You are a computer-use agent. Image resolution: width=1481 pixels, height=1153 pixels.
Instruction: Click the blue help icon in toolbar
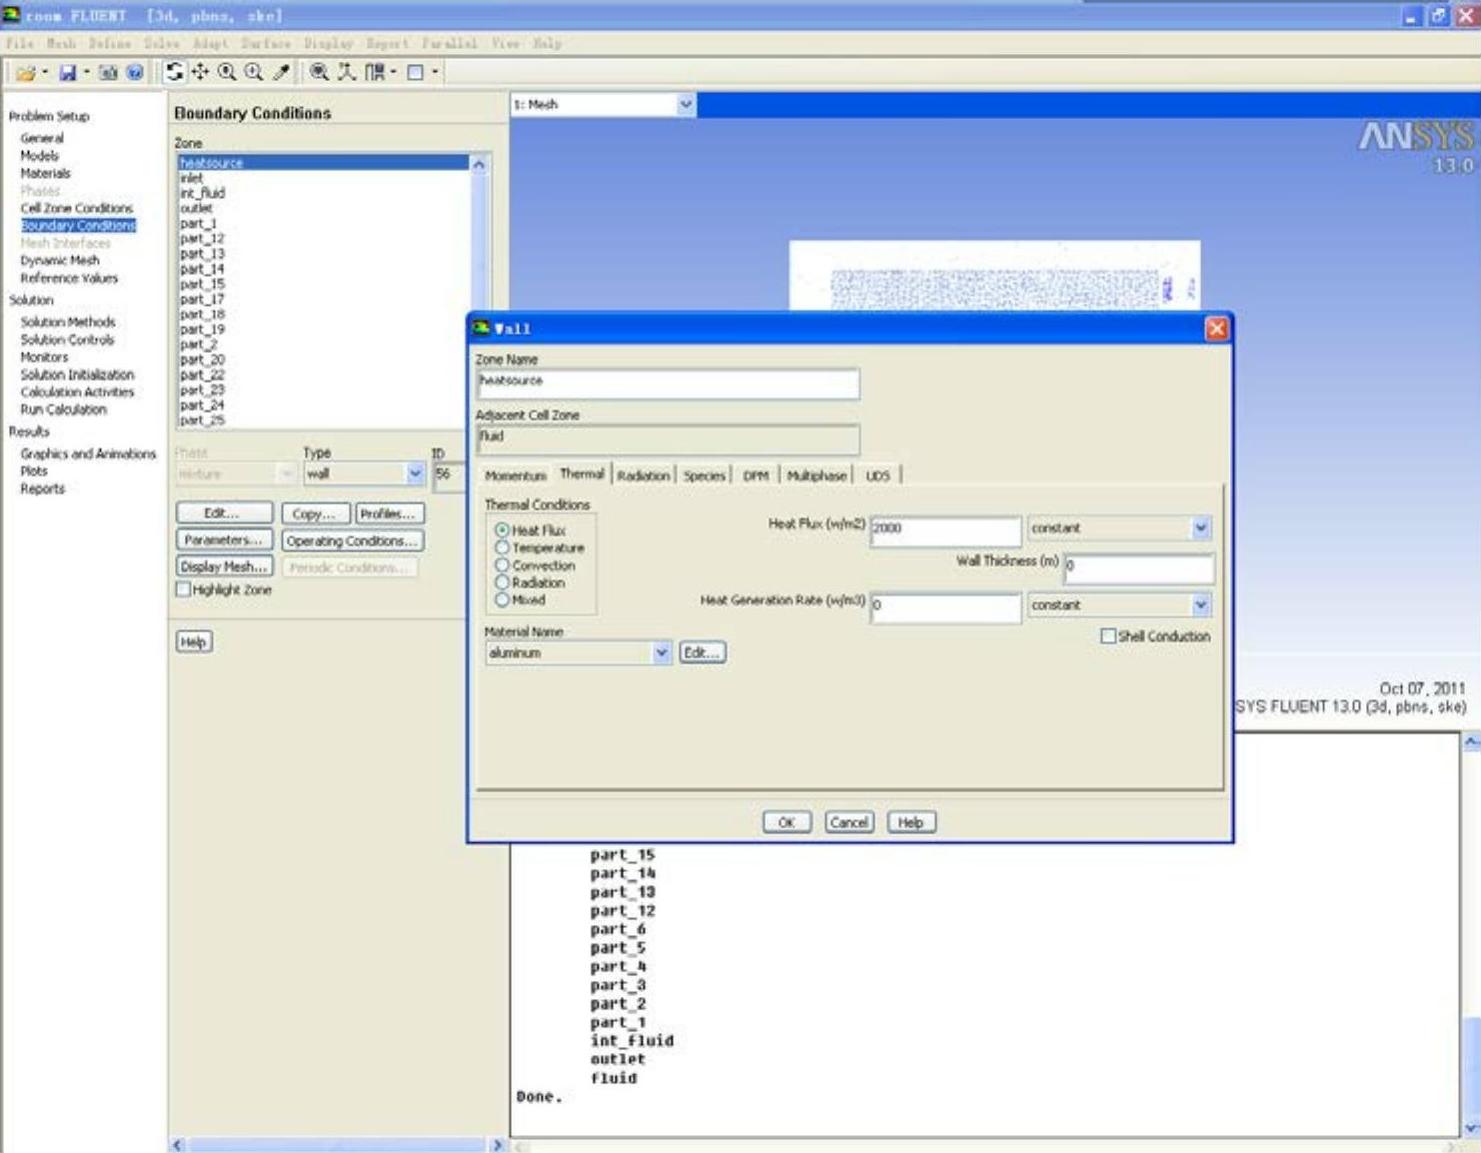[134, 72]
